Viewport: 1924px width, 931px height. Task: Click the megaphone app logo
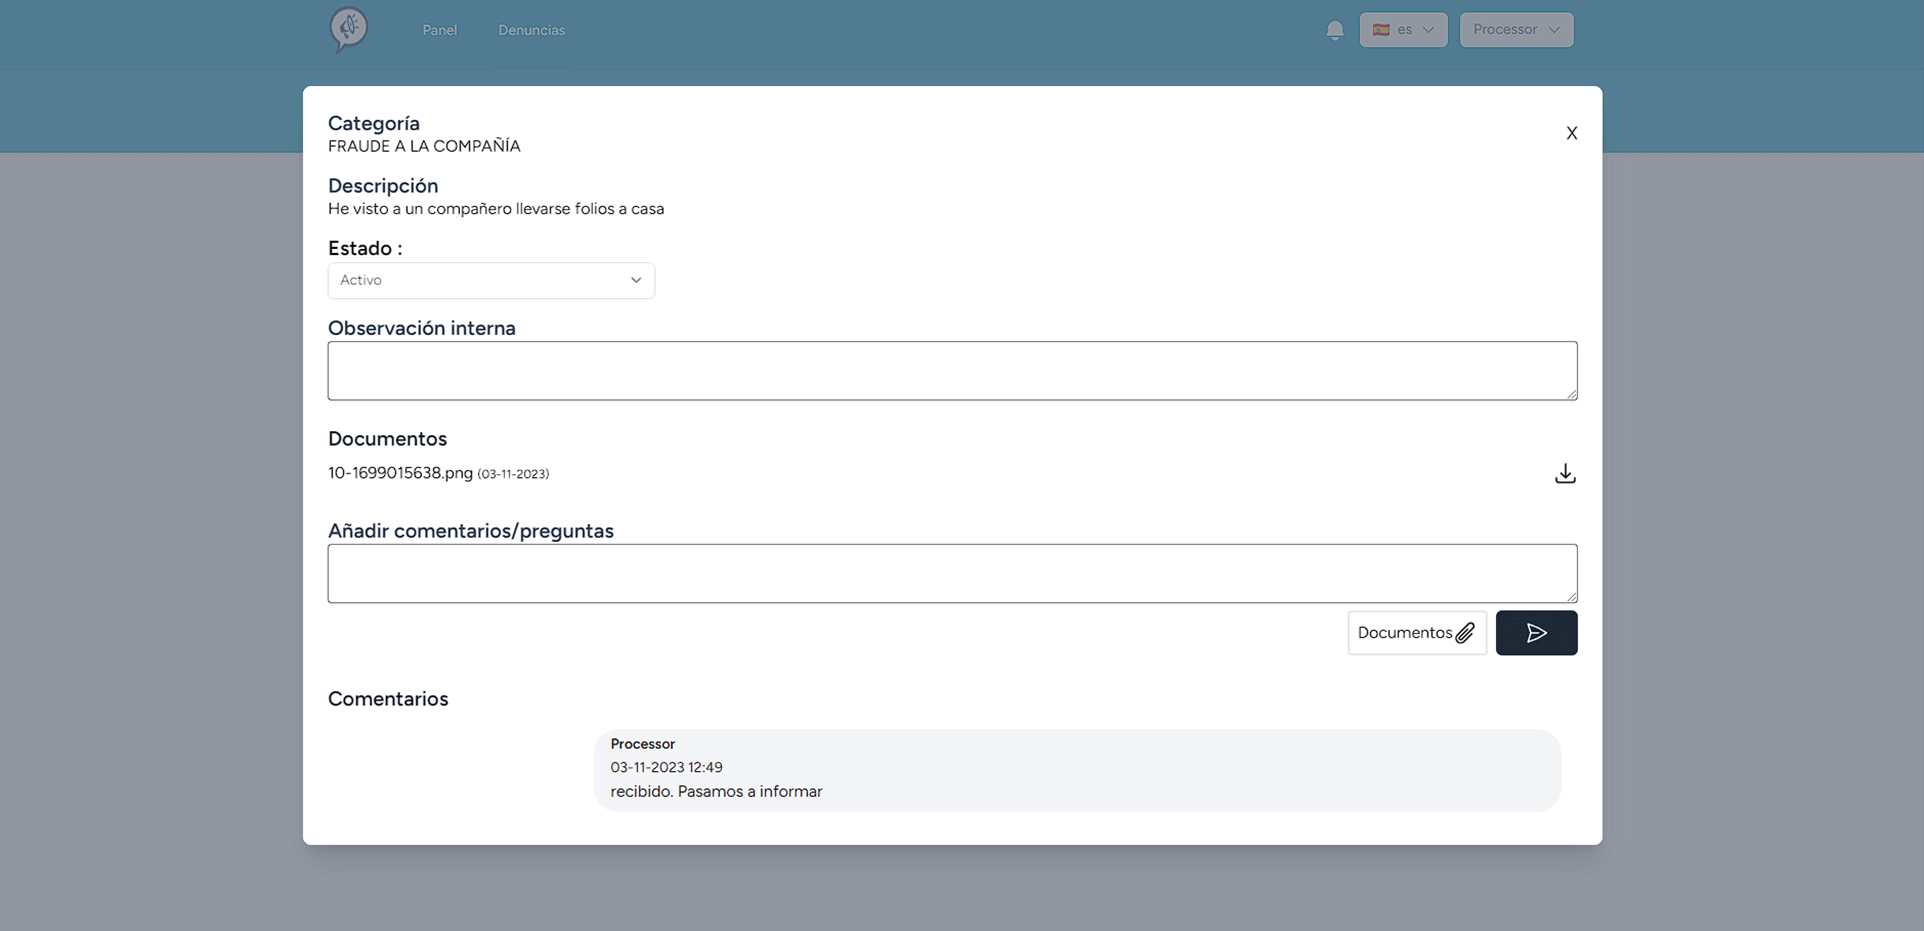(x=349, y=29)
